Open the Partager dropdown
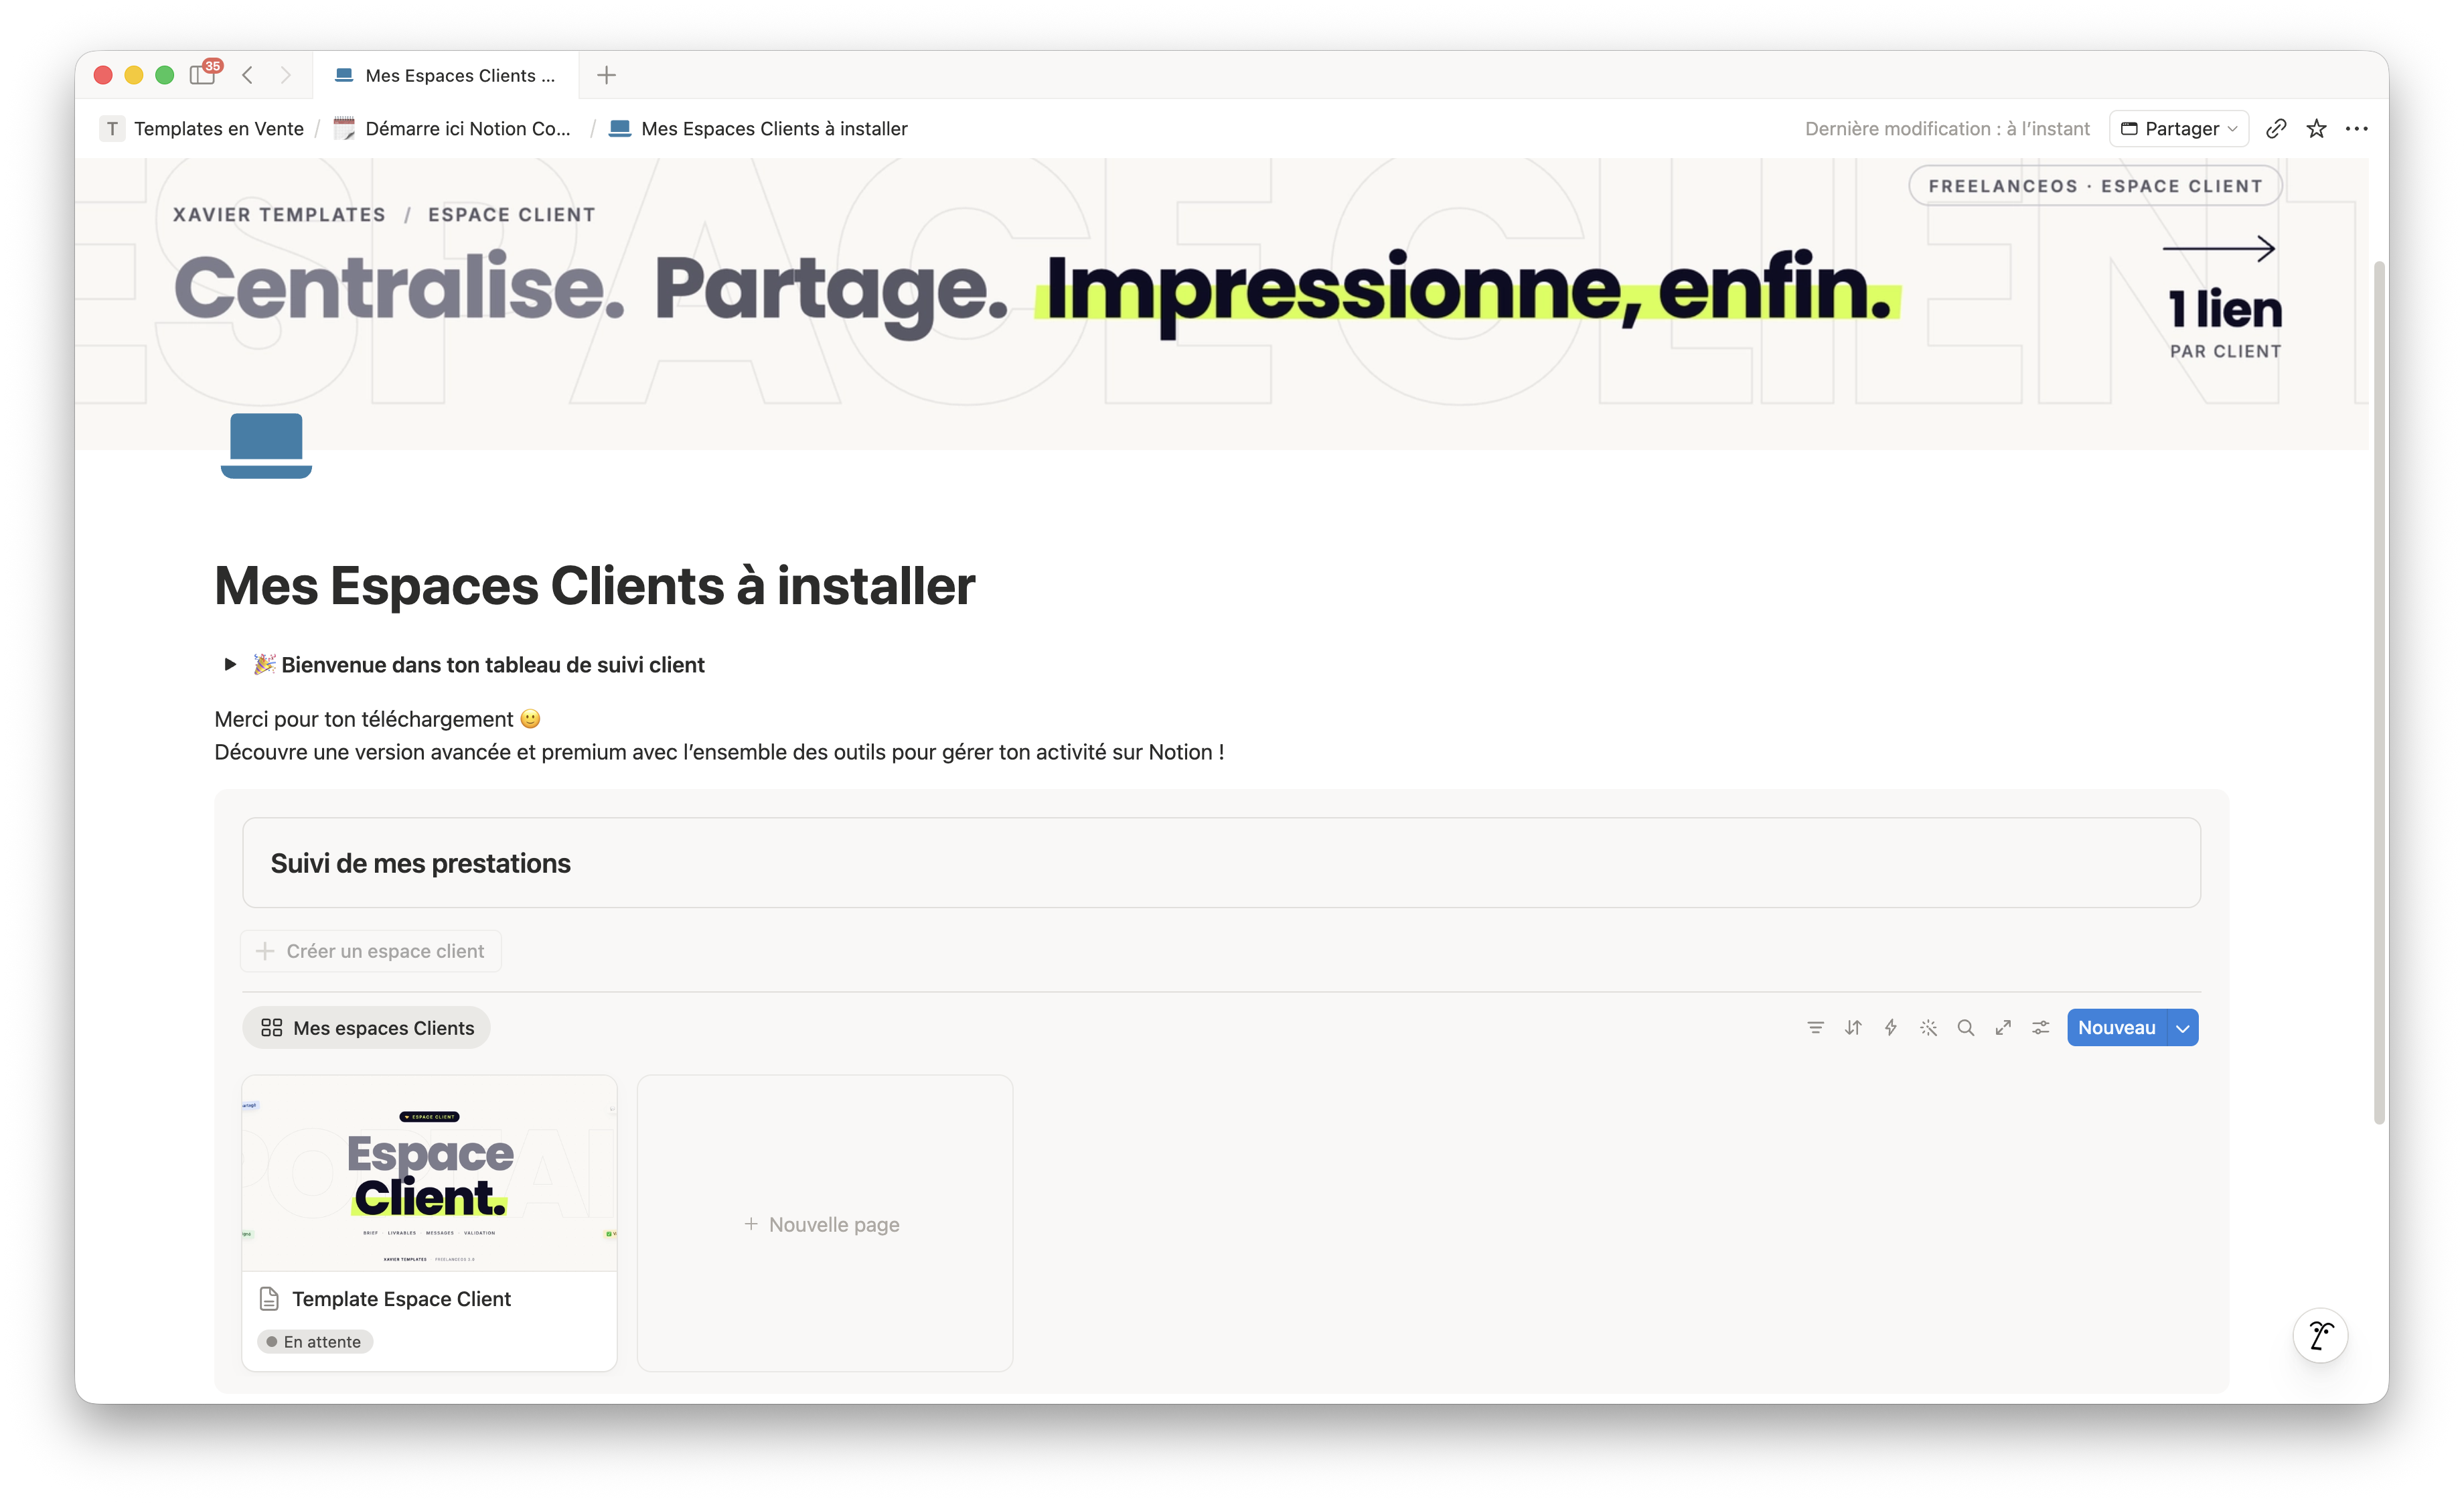 pos(2179,129)
